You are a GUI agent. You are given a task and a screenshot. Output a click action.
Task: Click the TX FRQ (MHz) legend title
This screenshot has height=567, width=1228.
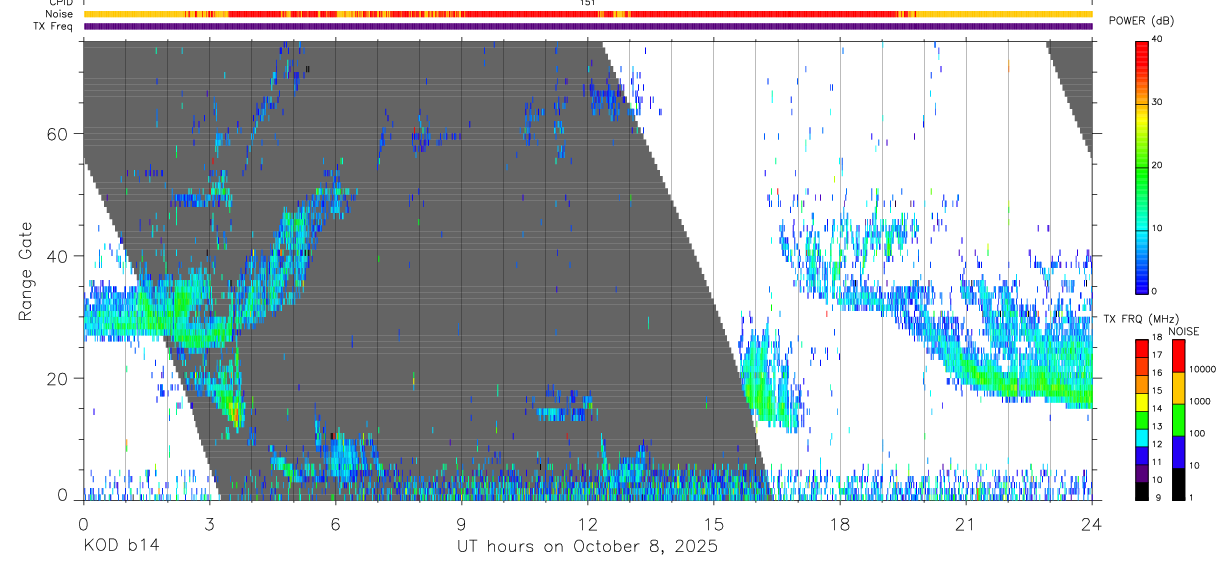[x=1139, y=319]
